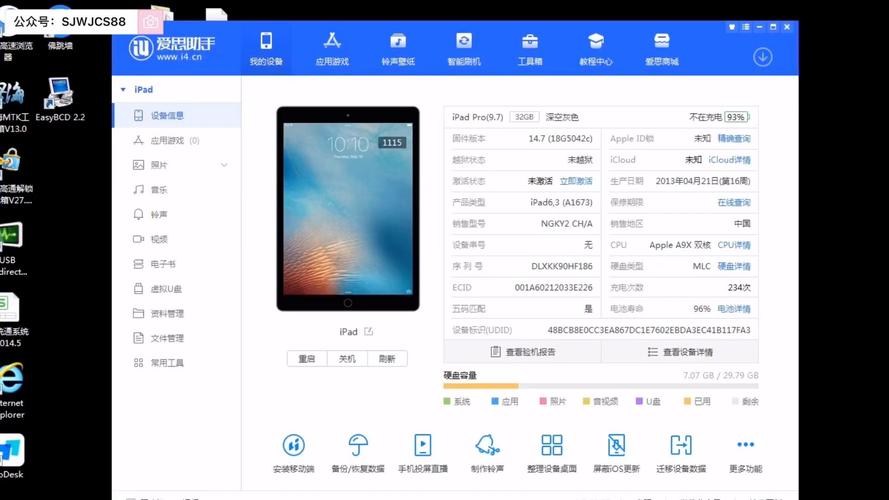This screenshot has height=500, width=889.
Task: Open CPU详情 link
Action: [734, 245]
